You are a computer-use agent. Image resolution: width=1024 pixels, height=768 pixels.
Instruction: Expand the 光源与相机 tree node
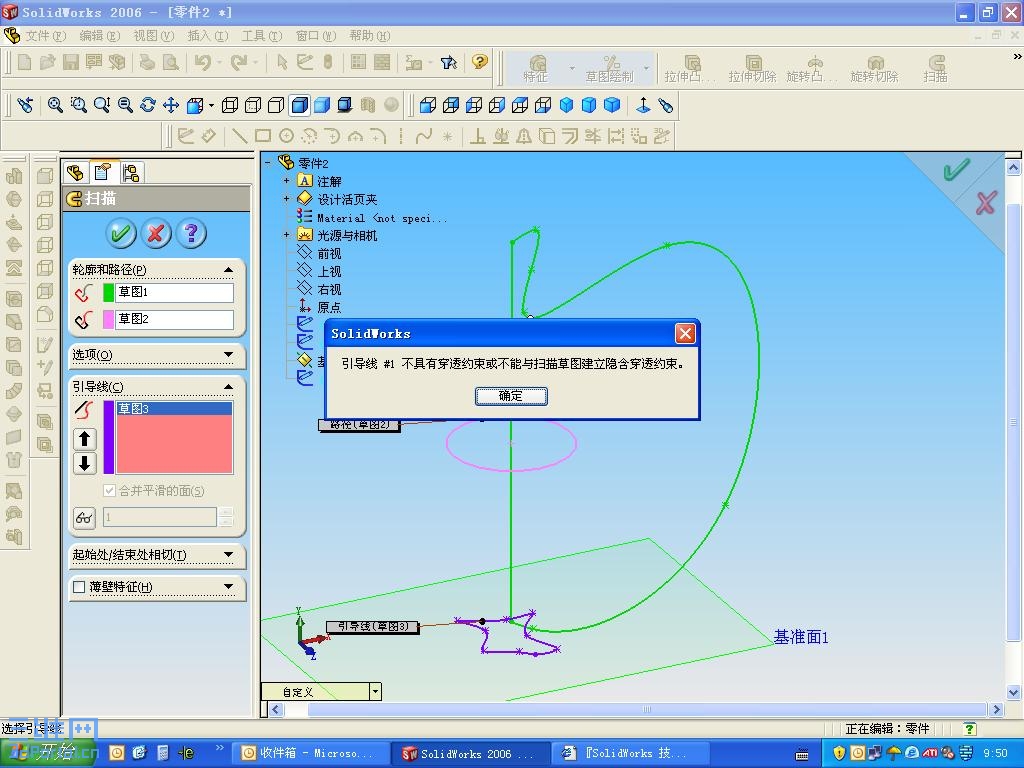click(286, 234)
